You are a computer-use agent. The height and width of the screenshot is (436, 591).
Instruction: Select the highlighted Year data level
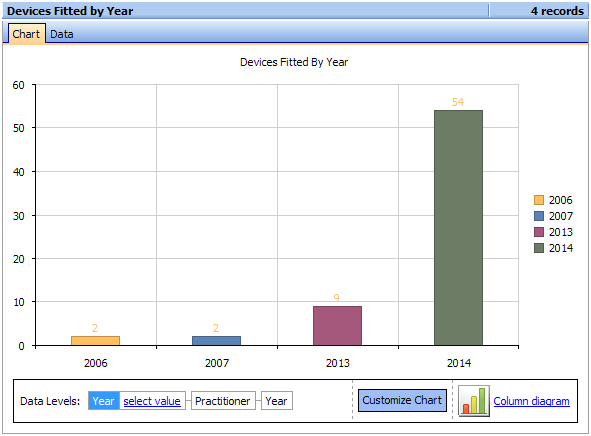[103, 401]
